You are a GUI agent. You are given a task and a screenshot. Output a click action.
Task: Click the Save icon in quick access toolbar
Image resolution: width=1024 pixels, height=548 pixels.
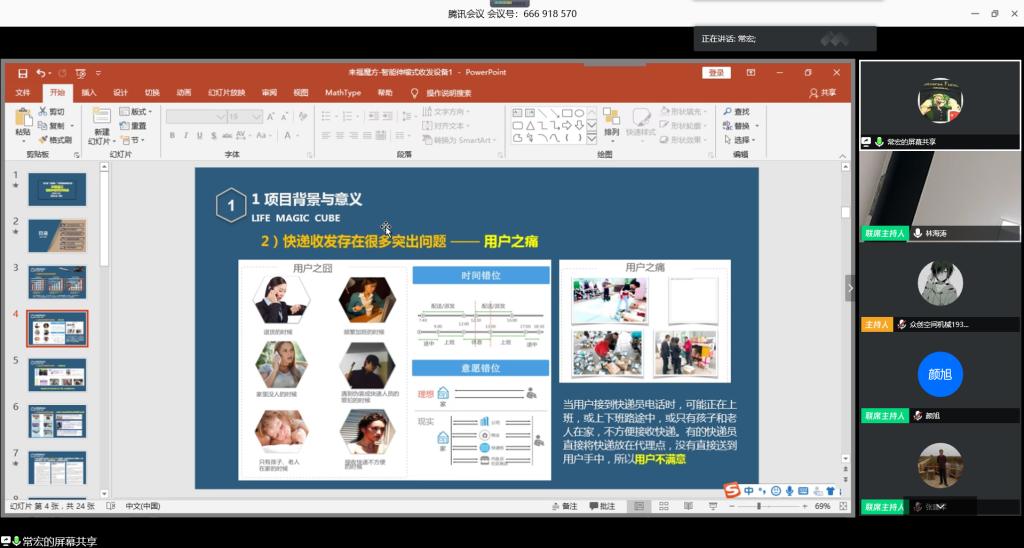click(22, 73)
